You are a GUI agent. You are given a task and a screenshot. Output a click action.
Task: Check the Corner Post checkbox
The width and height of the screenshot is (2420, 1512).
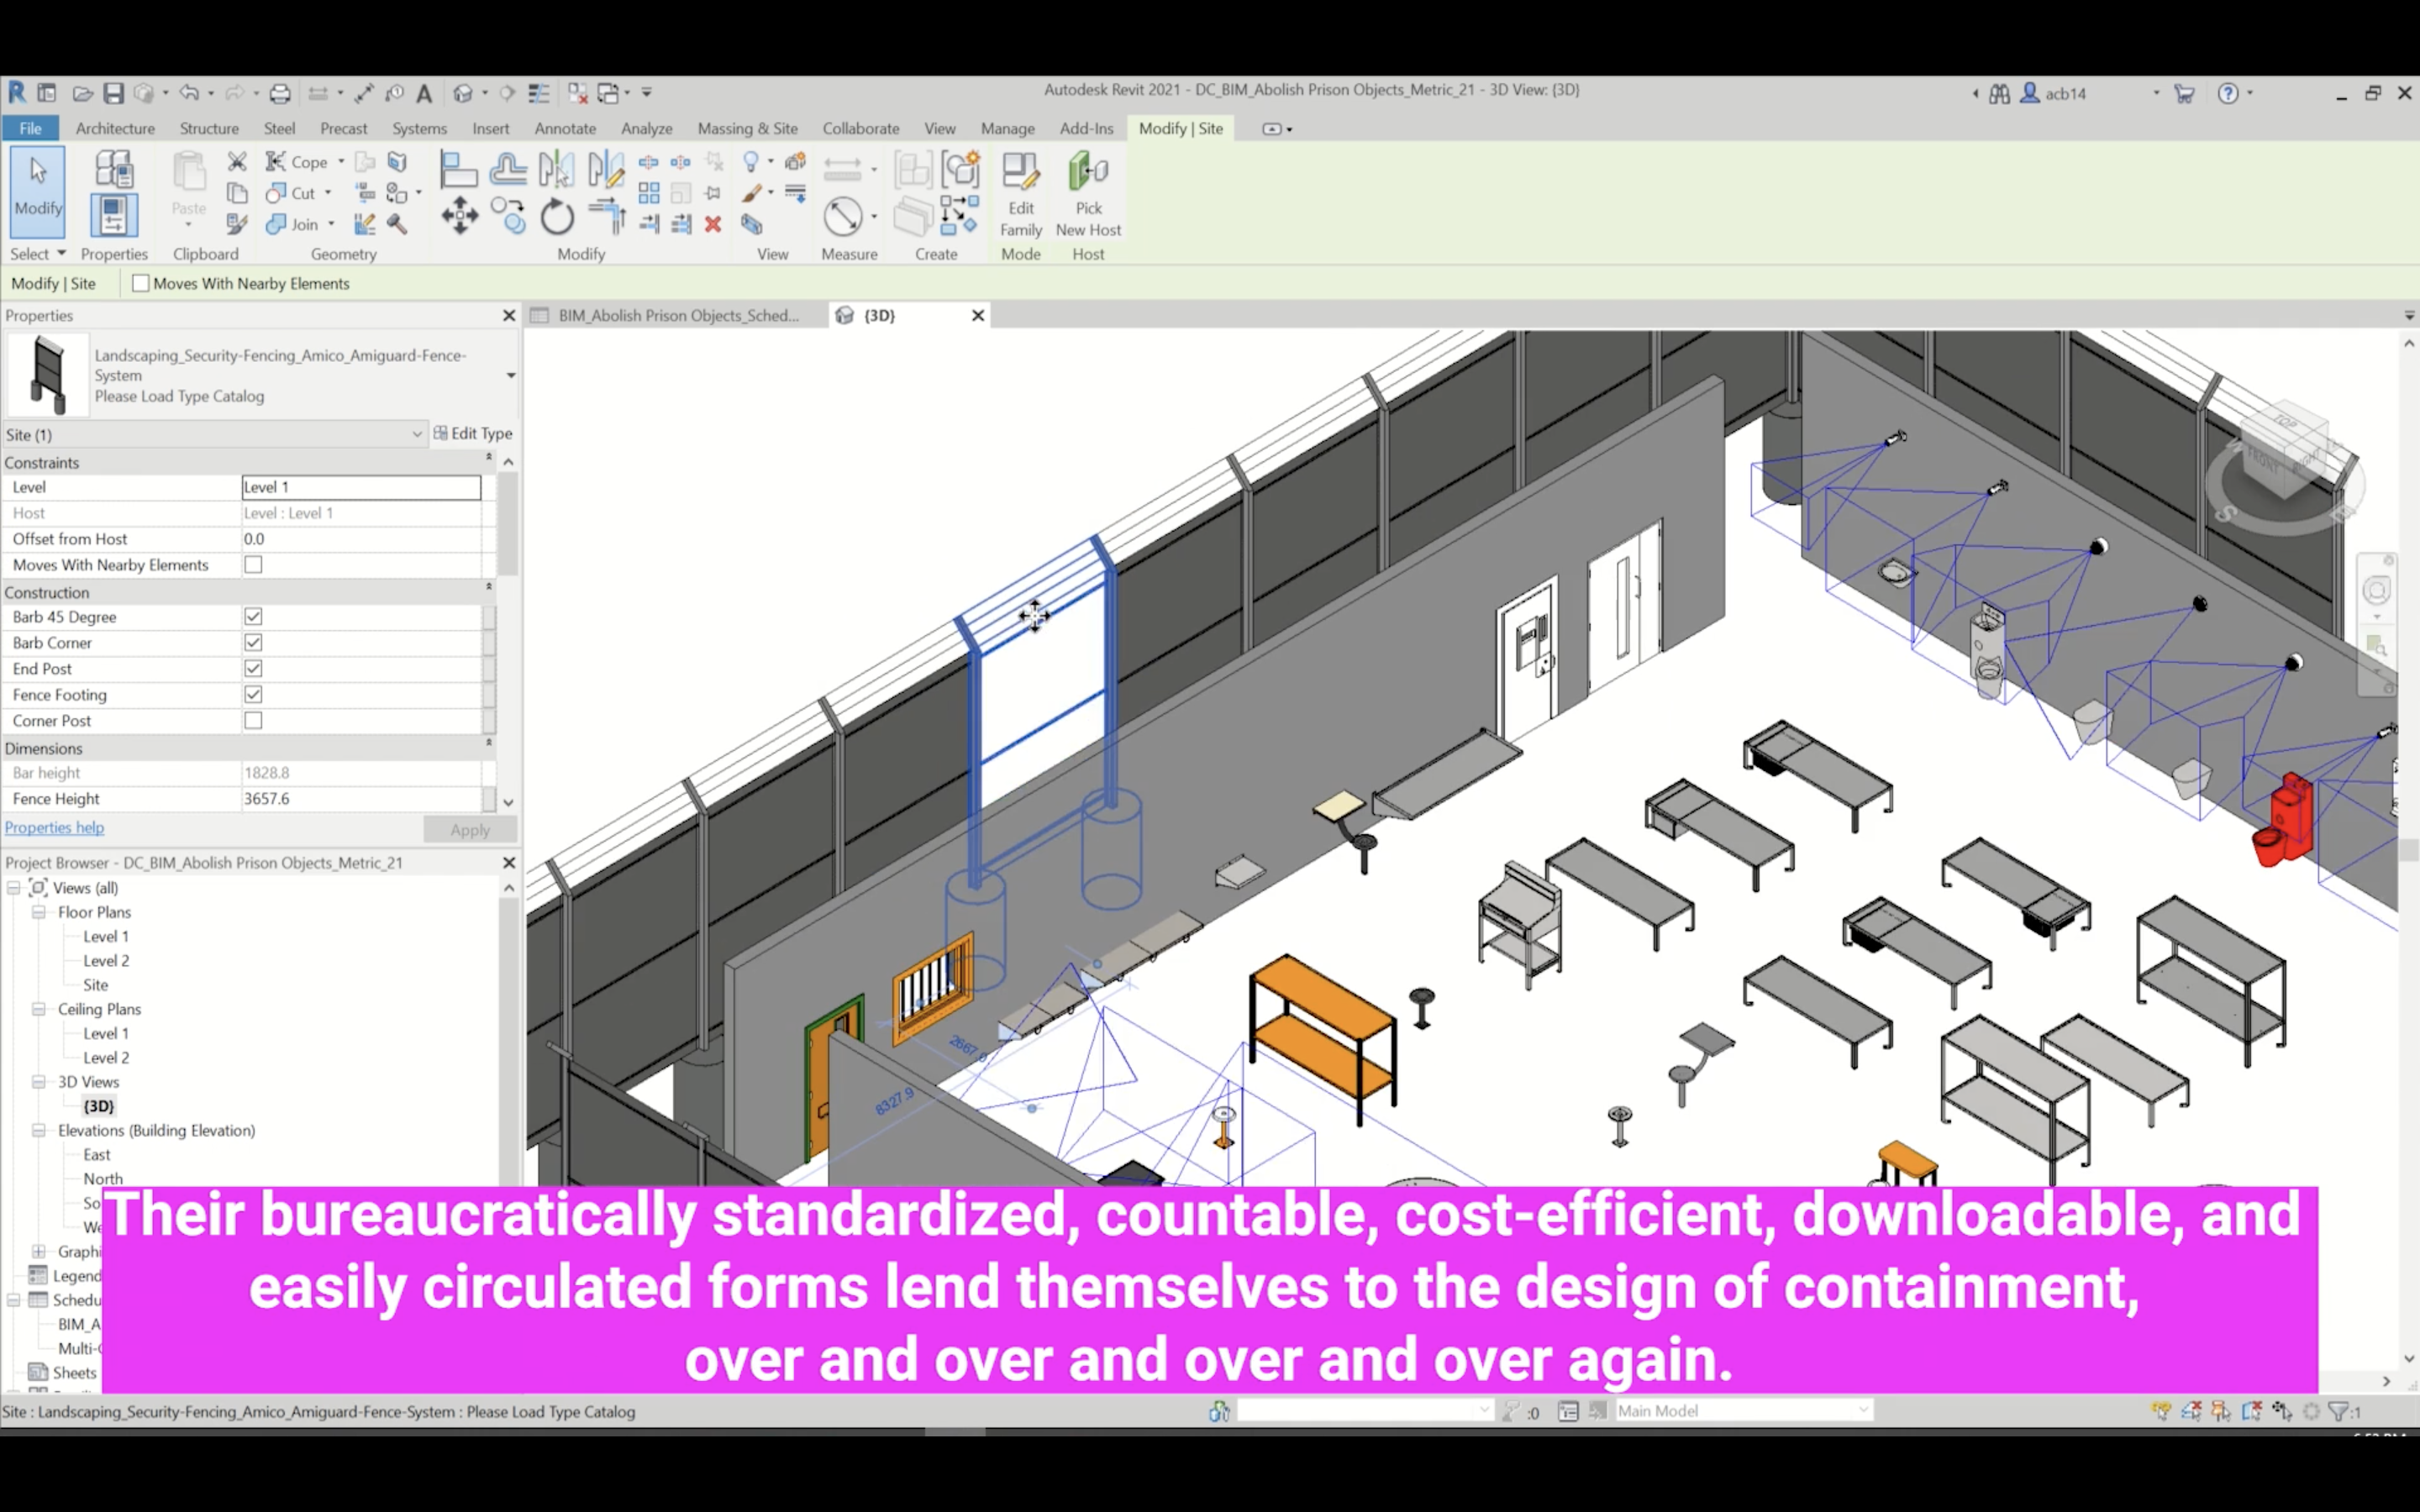tap(253, 721)
